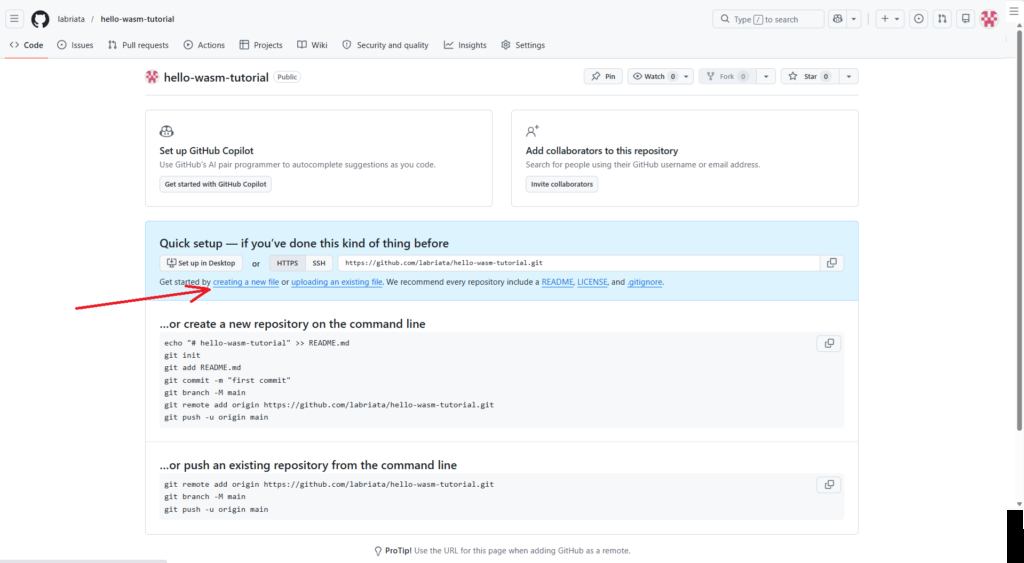
Task: Open hello-wasm-tutorial breadcrumb link
Action: click(x=137, y=19)
